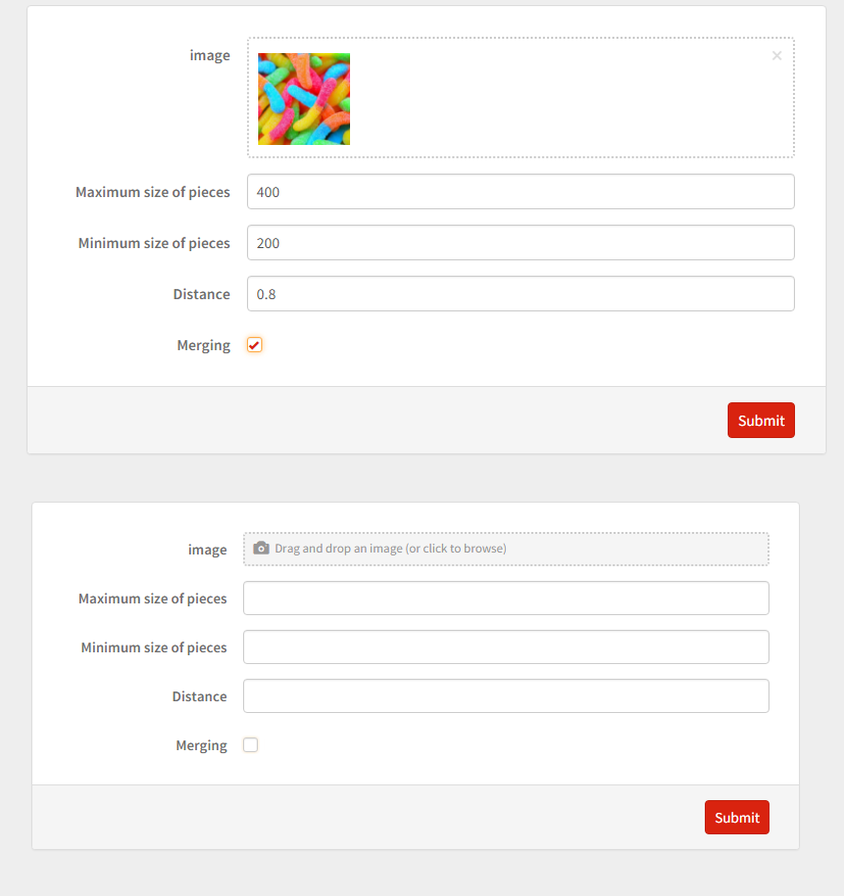The height and width of the screenshot is (896, 844).
Task: Open the gummy worms image thumbnail
Action: 304,99
